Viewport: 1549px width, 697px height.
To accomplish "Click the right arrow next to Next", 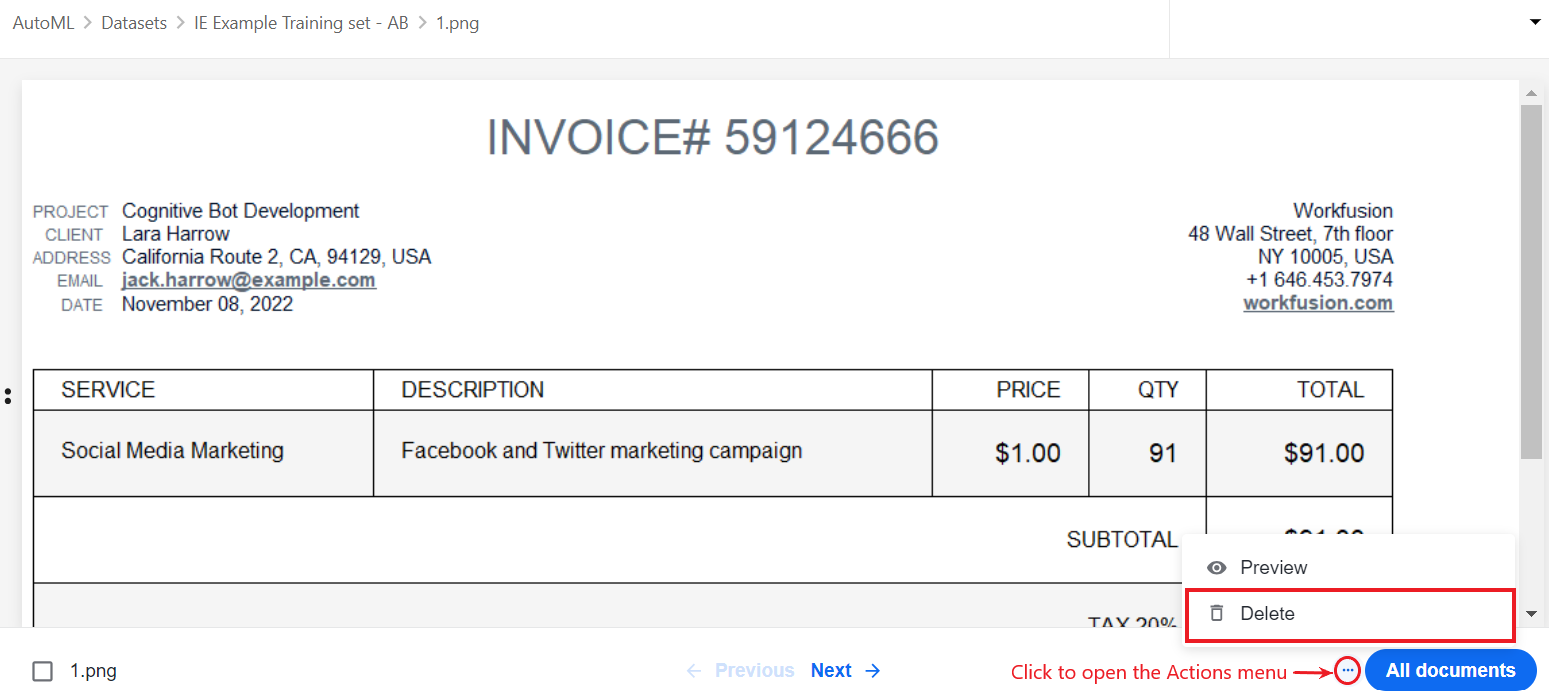I will [x=873, y=671].
